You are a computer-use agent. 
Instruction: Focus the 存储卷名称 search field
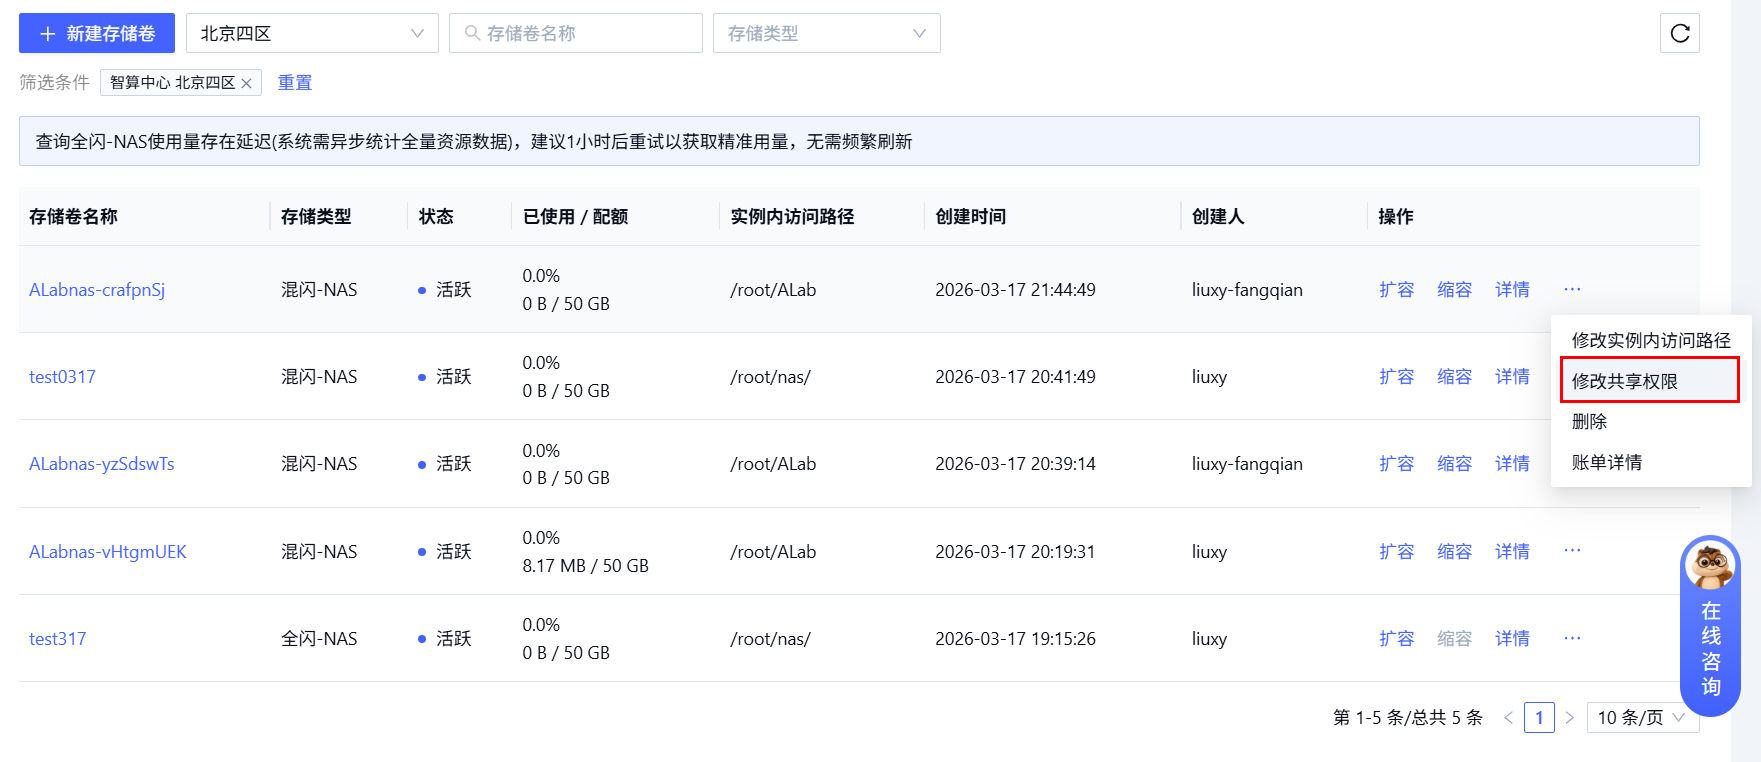[x=576, y=33]
